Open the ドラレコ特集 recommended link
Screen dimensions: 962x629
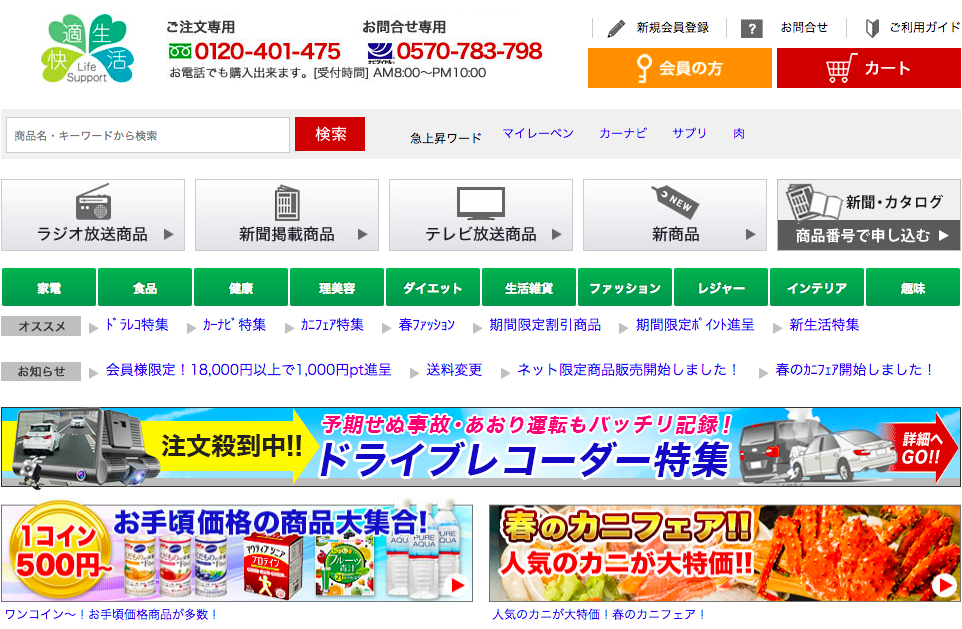(x=137, y=325)
